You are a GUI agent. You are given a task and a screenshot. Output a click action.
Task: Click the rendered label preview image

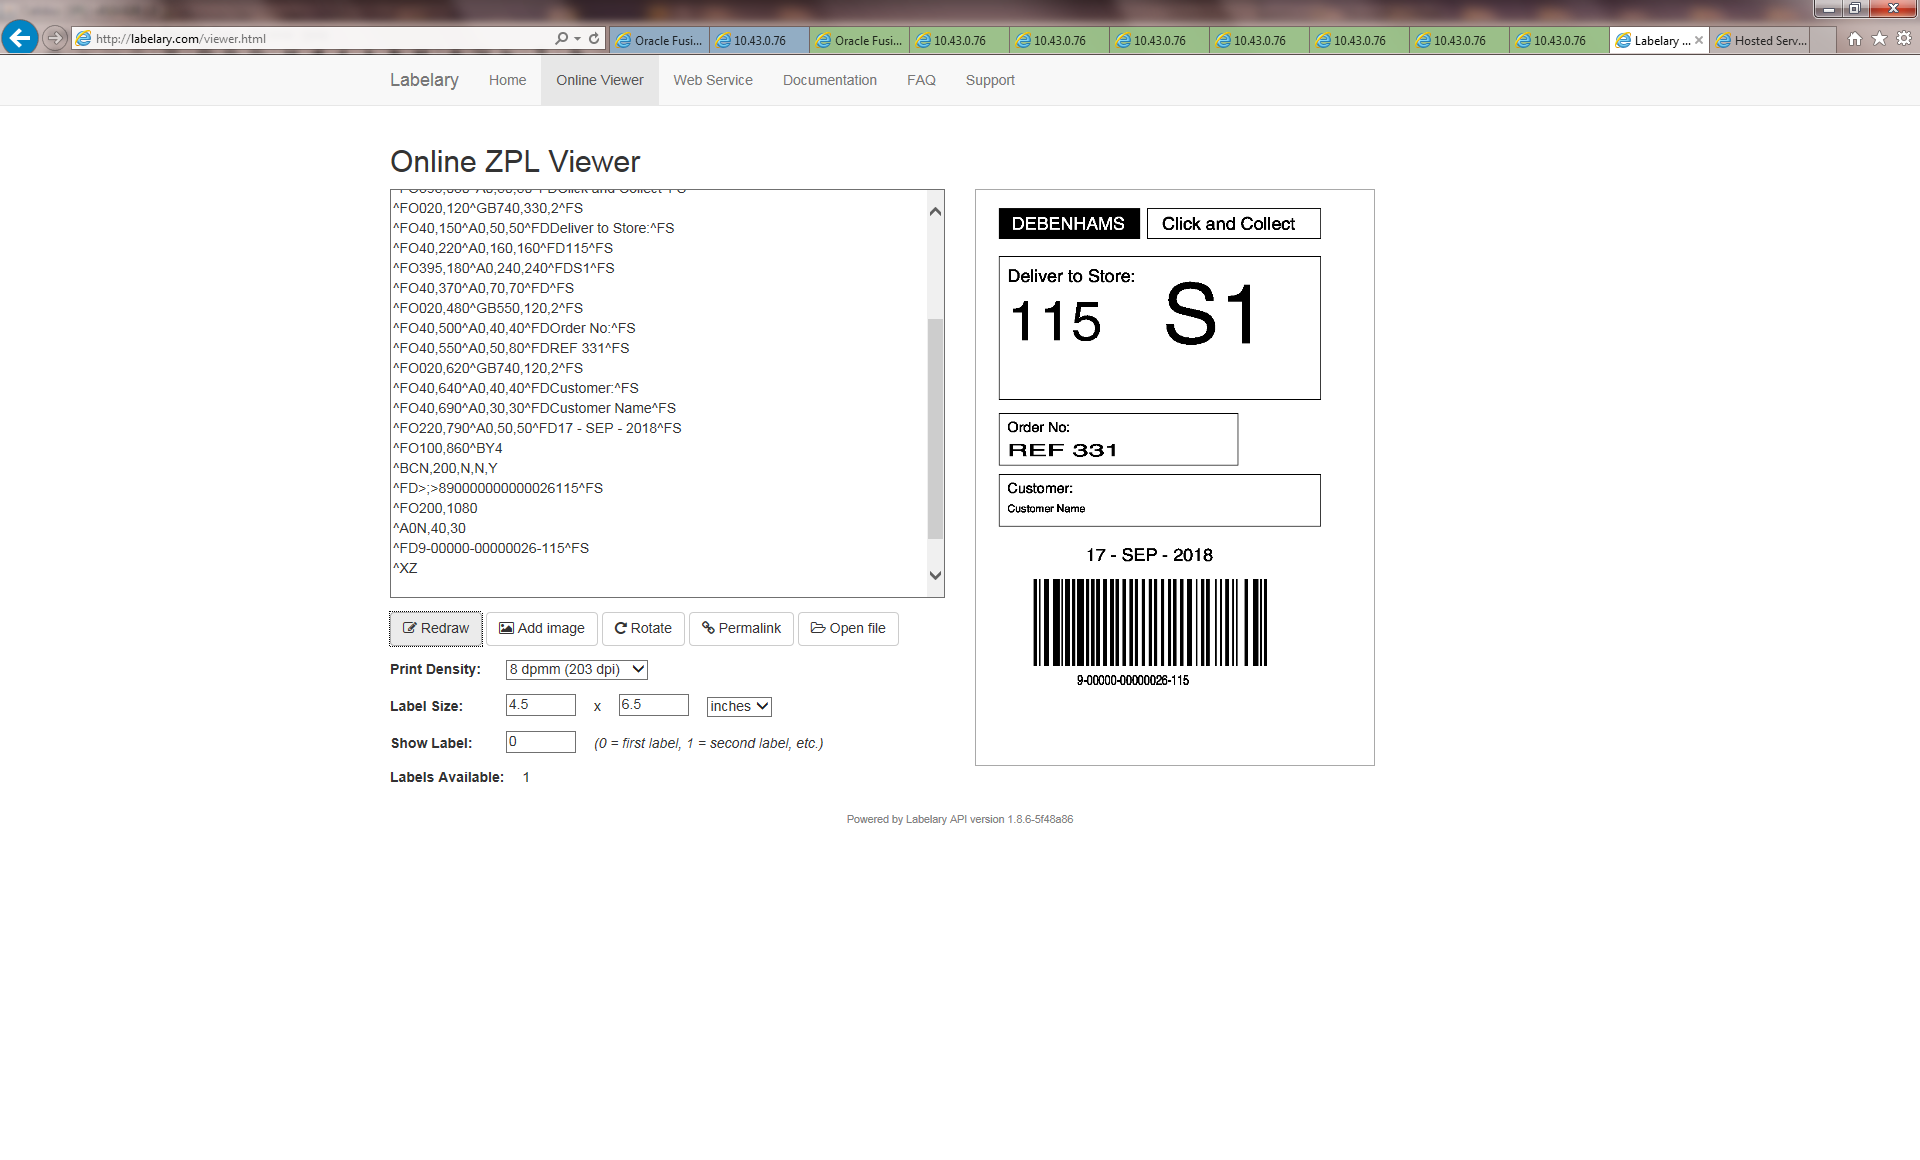tap(1174, 477)
